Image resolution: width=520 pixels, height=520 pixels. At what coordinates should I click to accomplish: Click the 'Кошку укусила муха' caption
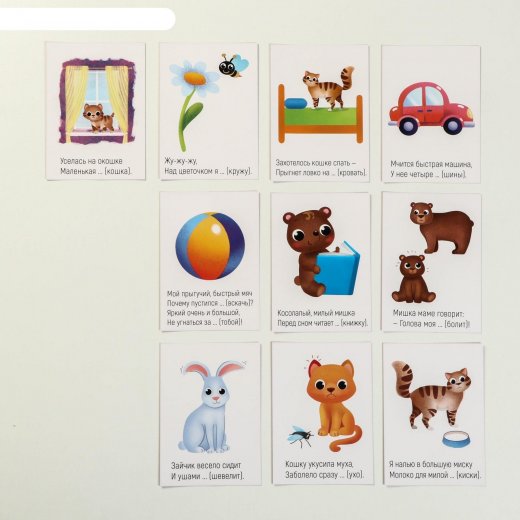319,464
